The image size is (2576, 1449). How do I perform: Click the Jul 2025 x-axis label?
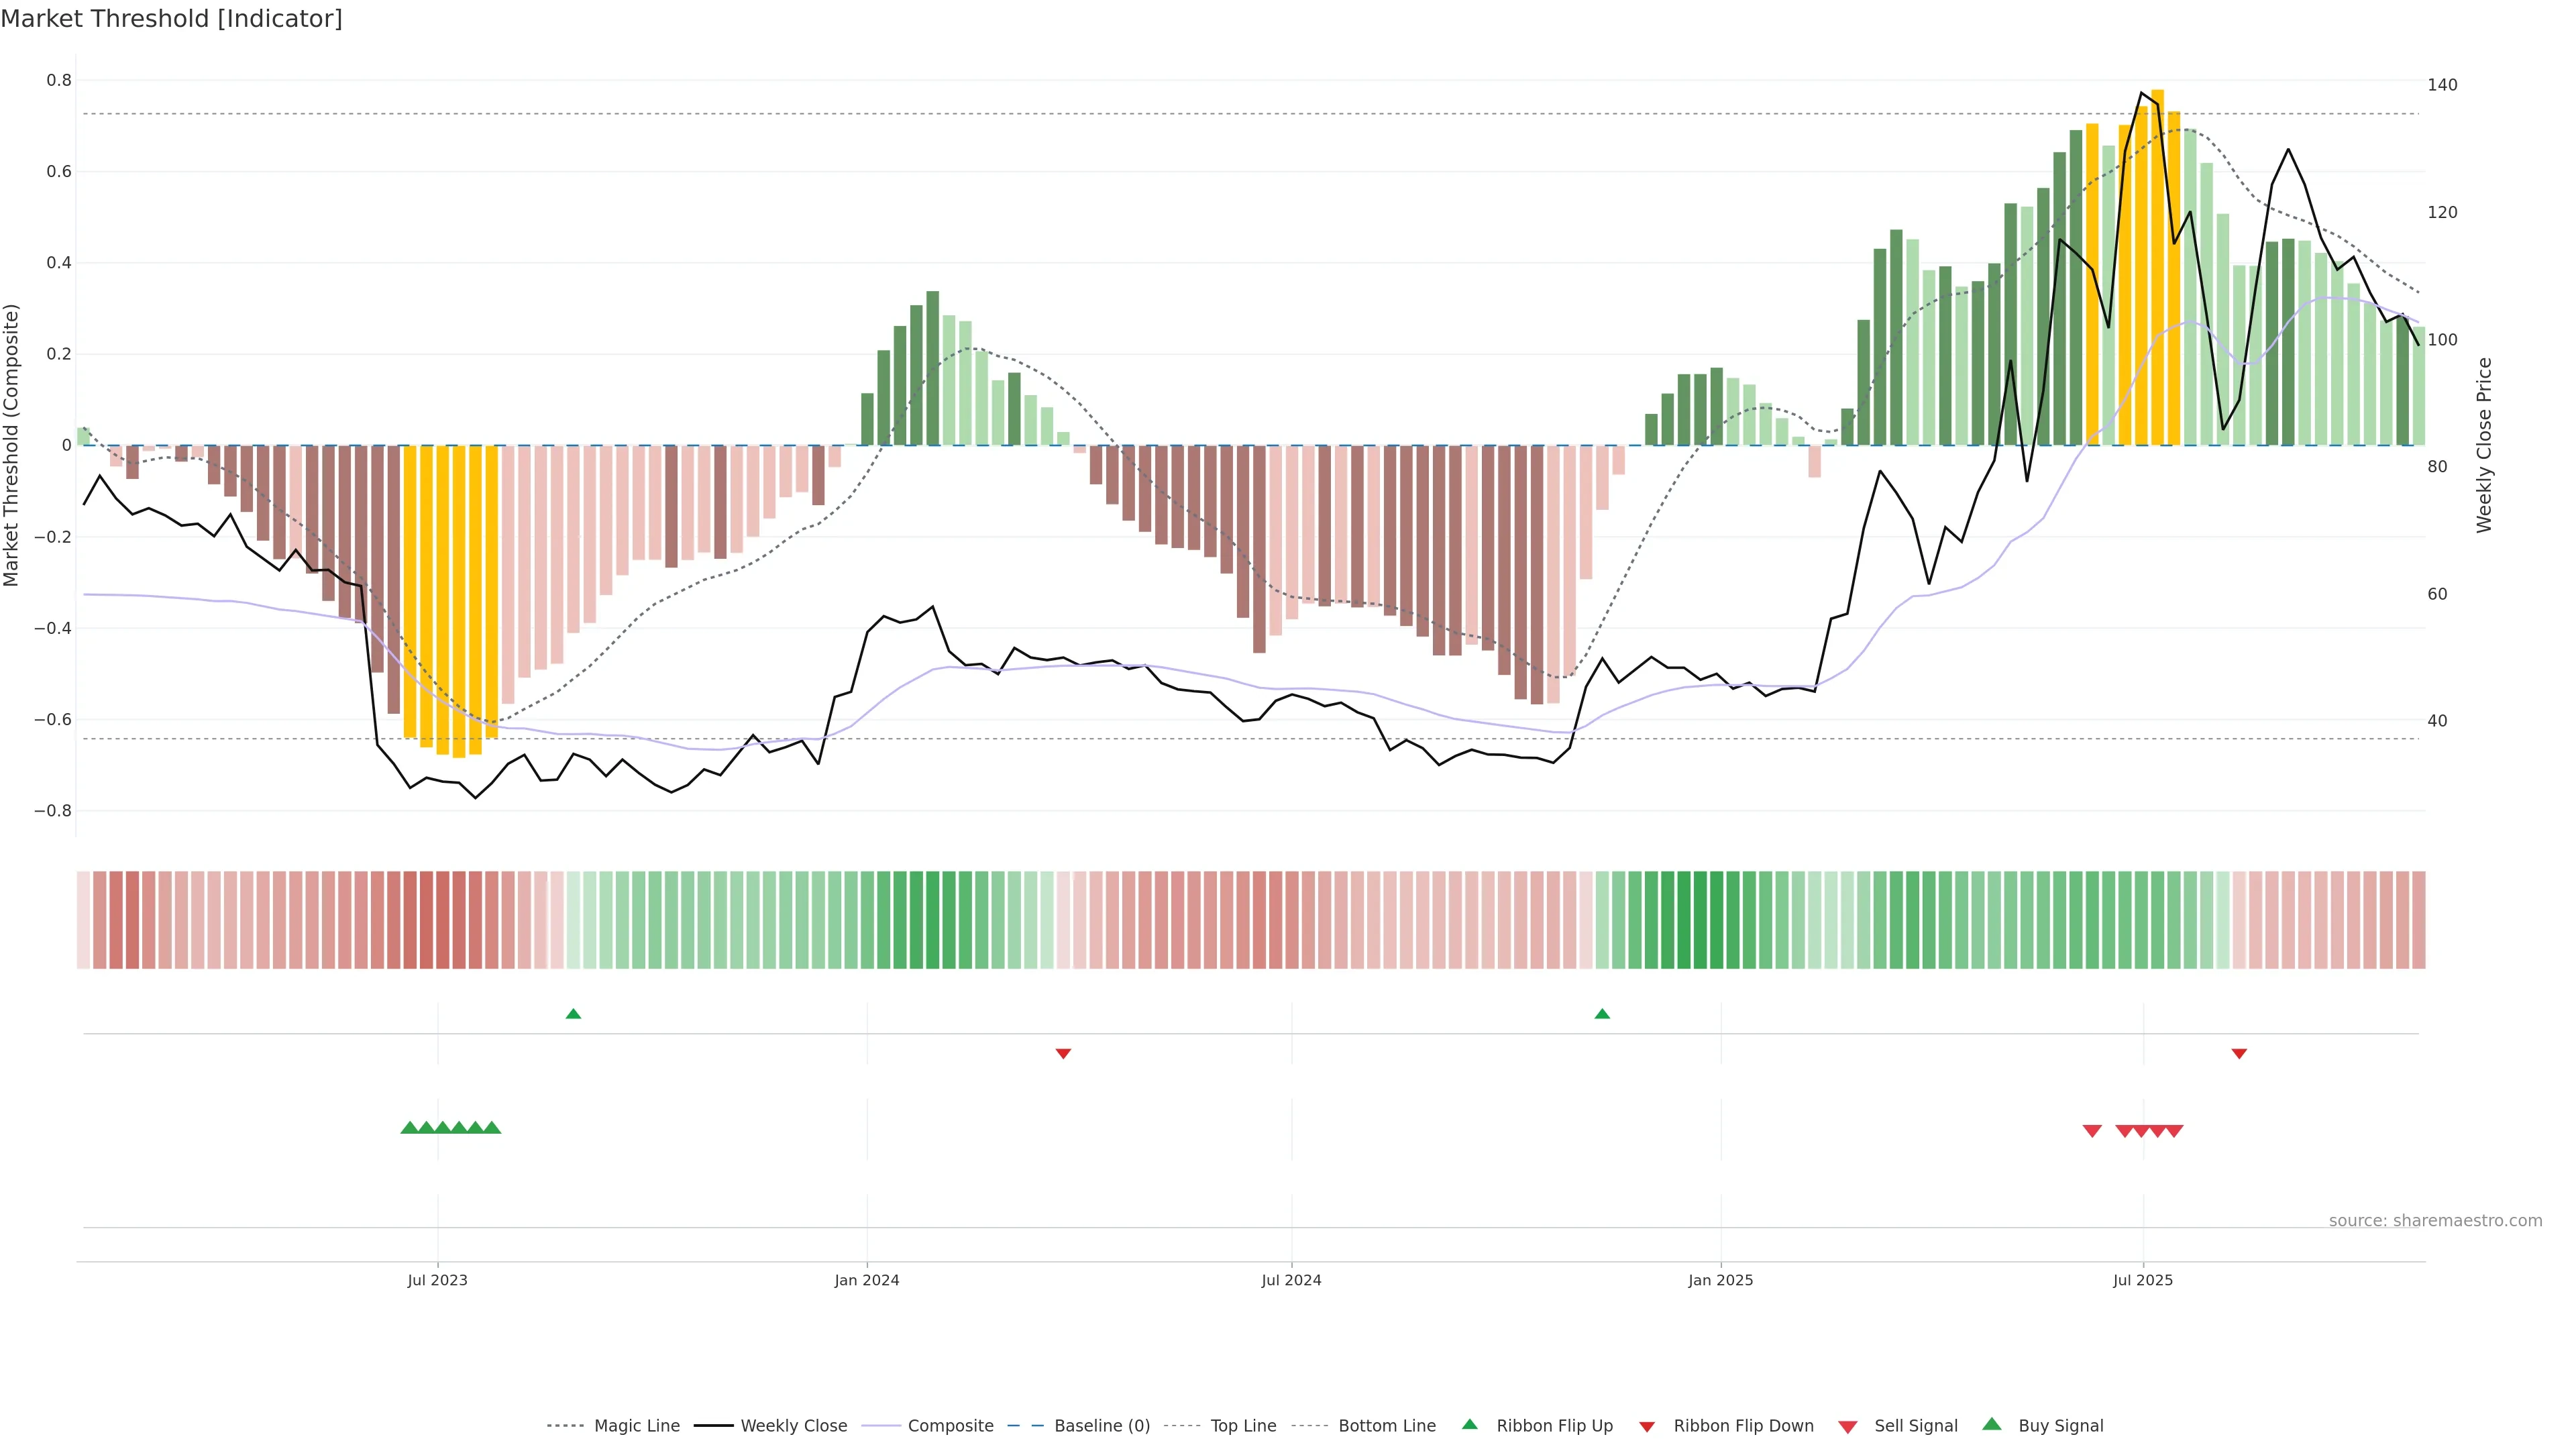pos(2143,1280)
